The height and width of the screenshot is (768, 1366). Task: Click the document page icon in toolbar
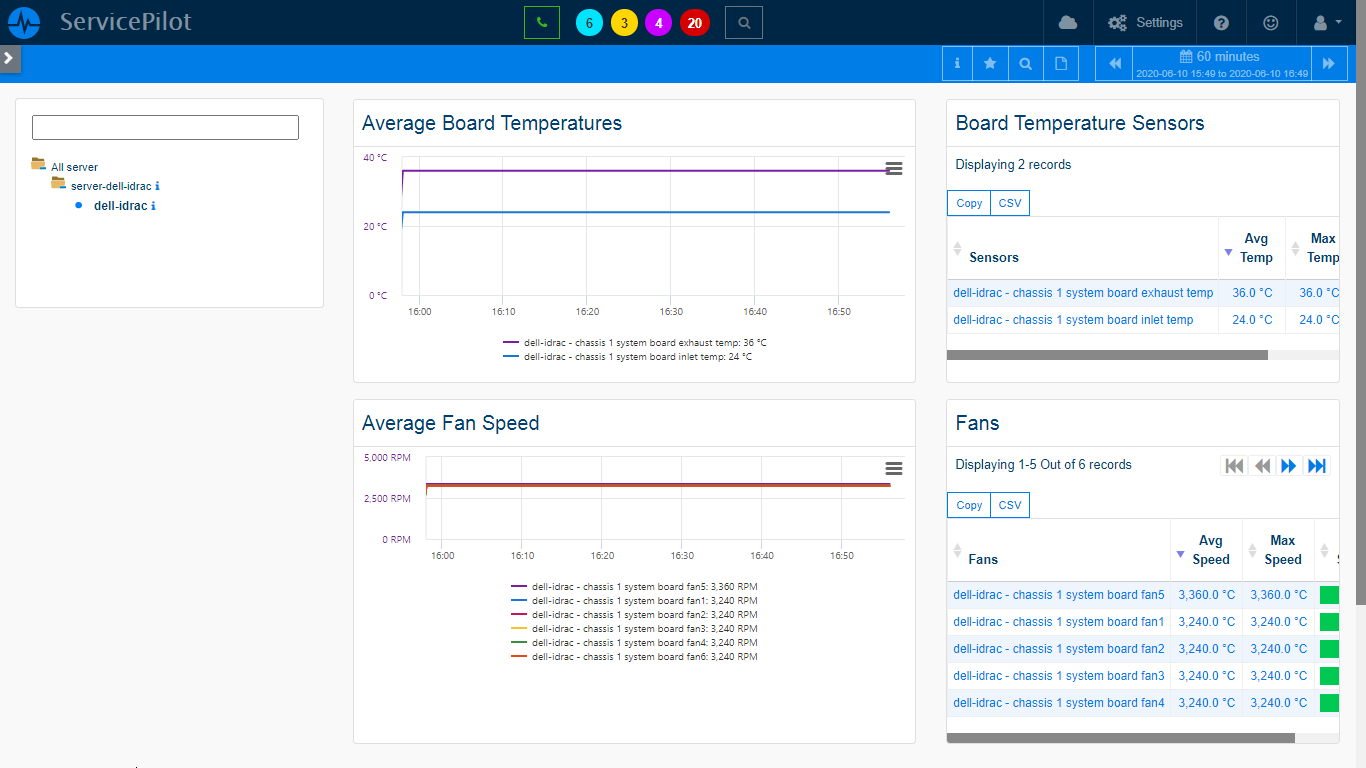[1061, 64]
